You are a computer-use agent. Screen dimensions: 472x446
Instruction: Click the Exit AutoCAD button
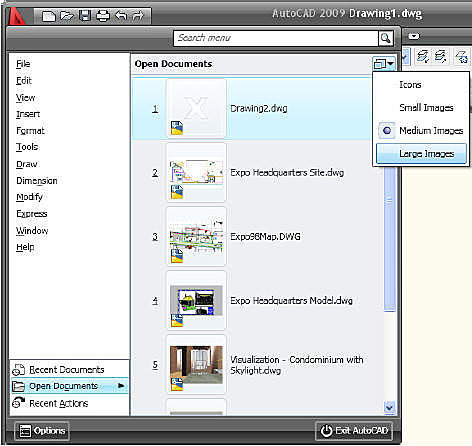click(354, 431)
